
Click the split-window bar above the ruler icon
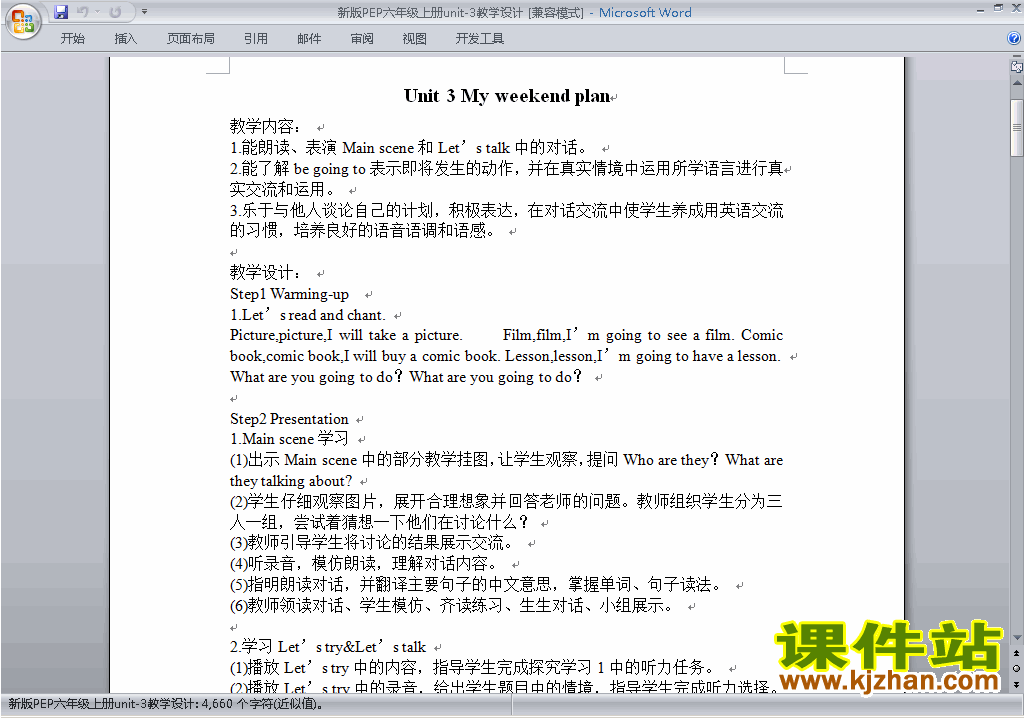click(x=1017, y=57)
